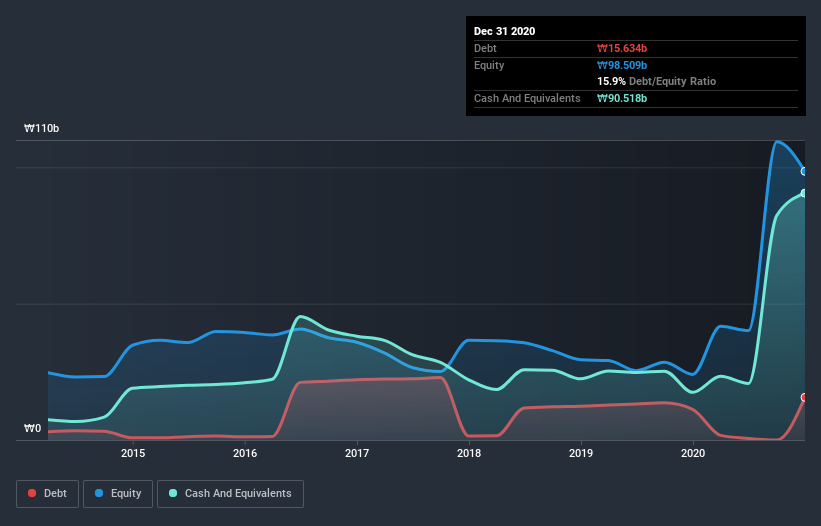Click the 15.9% Debt/Equity Ratio text

pos(657,81)
